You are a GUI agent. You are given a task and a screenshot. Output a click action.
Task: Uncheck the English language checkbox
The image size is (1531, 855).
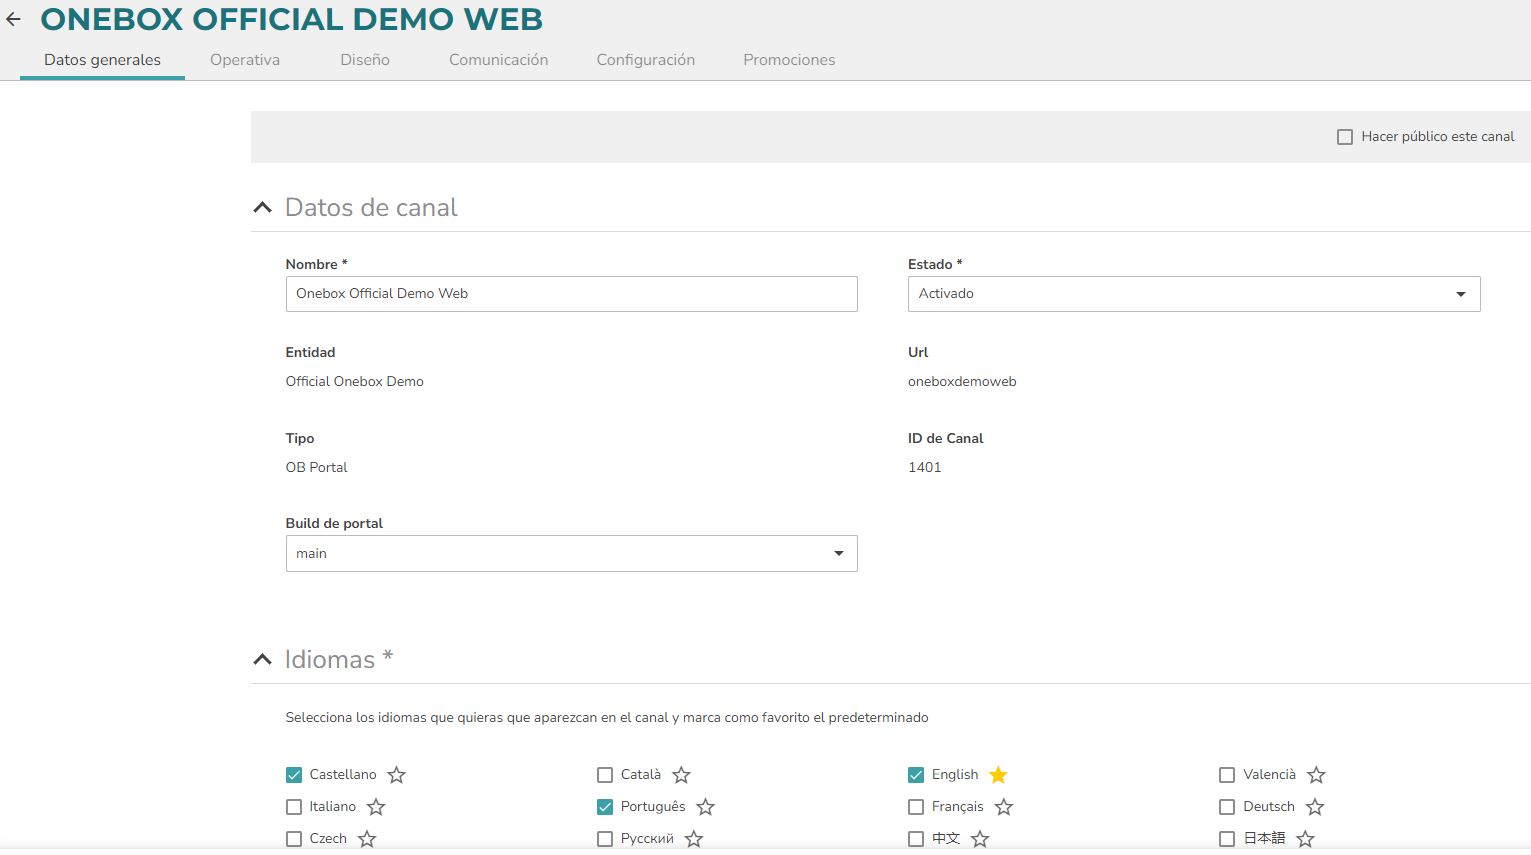tap(916, 775)
